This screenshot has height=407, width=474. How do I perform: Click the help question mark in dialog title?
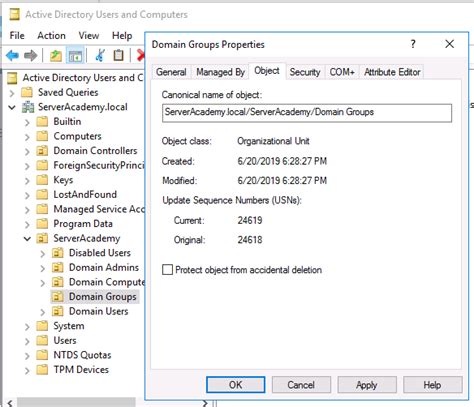[413, 44]
